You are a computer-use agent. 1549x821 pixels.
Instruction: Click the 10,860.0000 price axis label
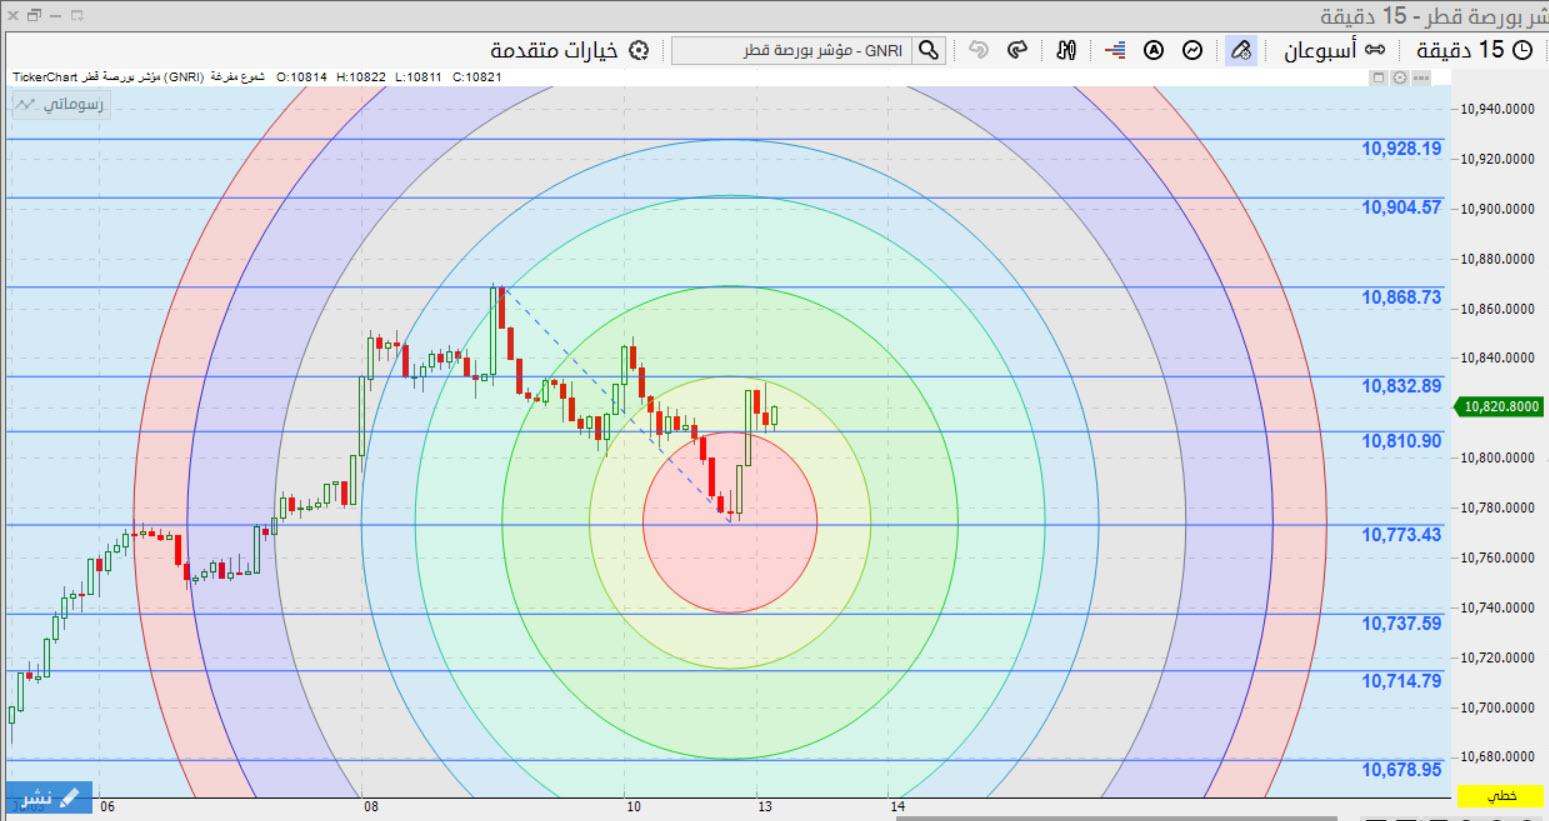(x=1497, y=309)
